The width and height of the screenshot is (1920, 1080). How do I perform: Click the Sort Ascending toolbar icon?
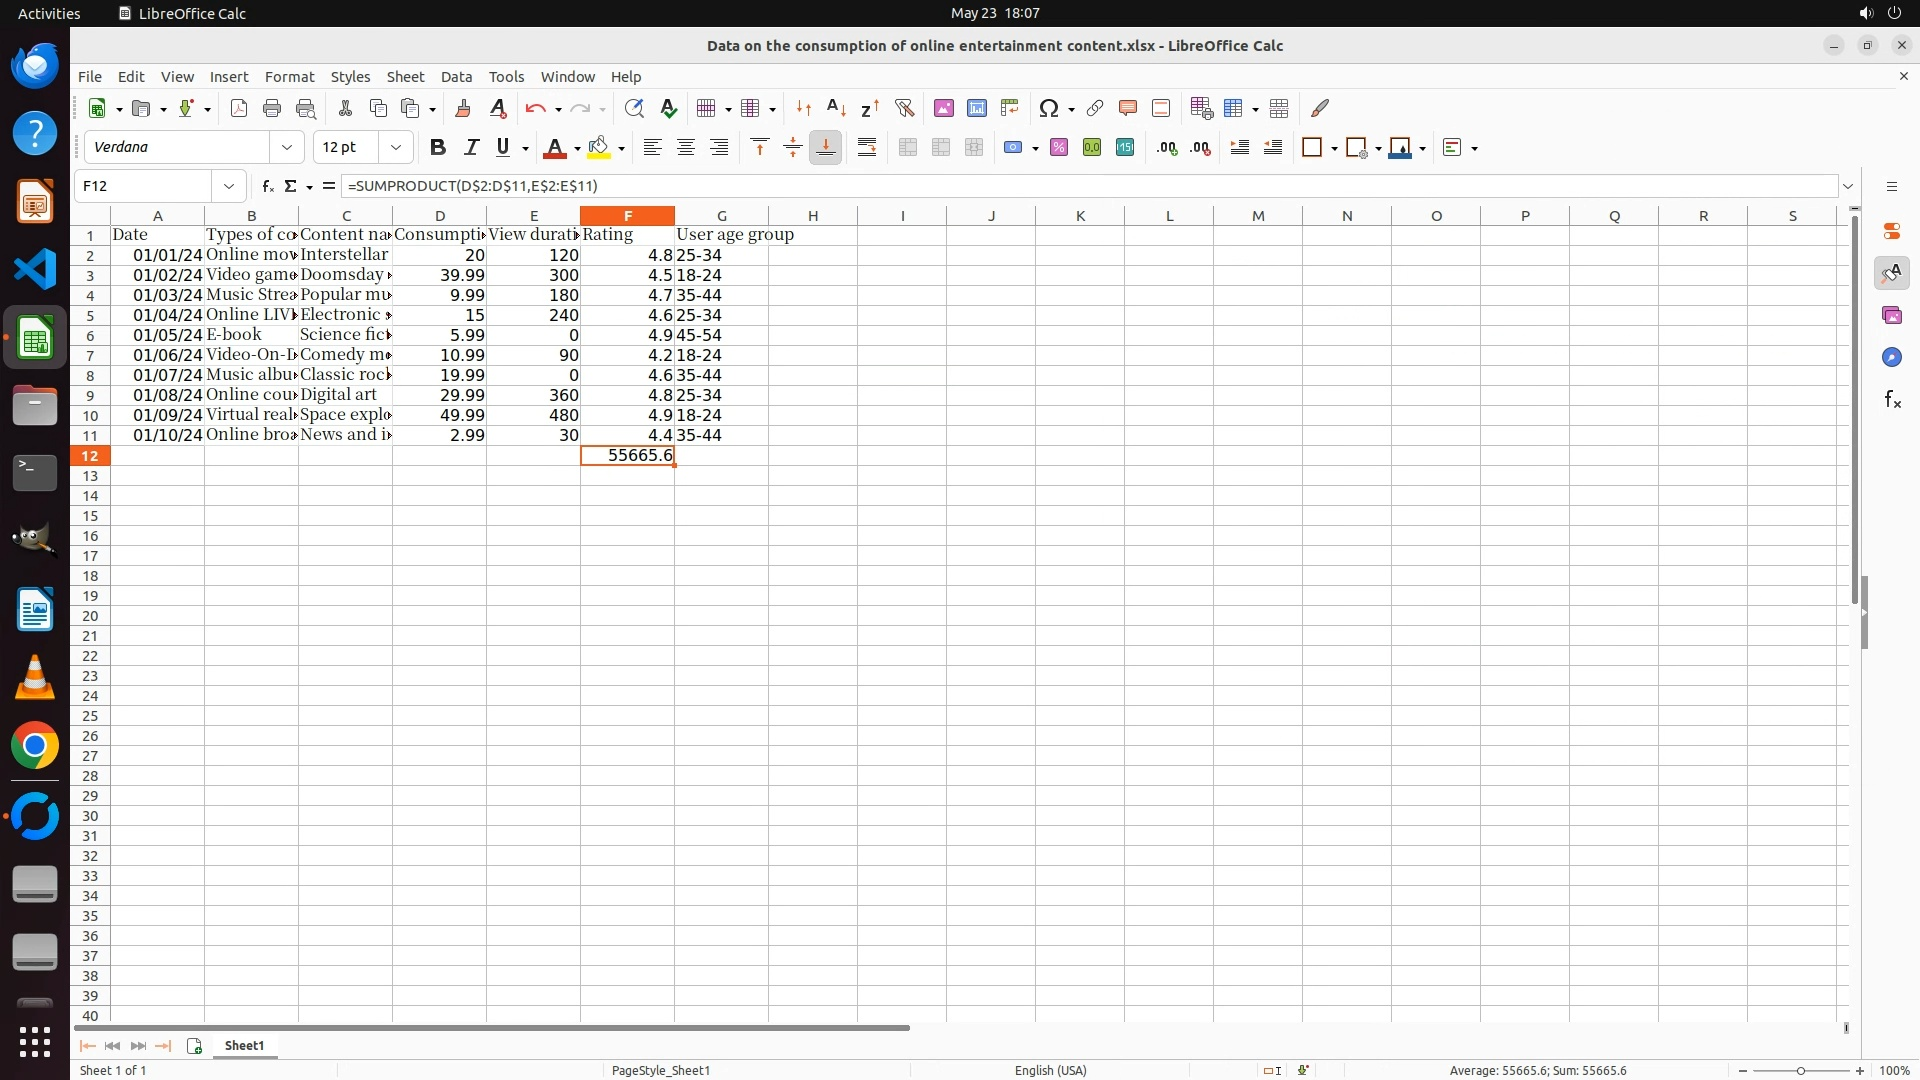(836, 108)
